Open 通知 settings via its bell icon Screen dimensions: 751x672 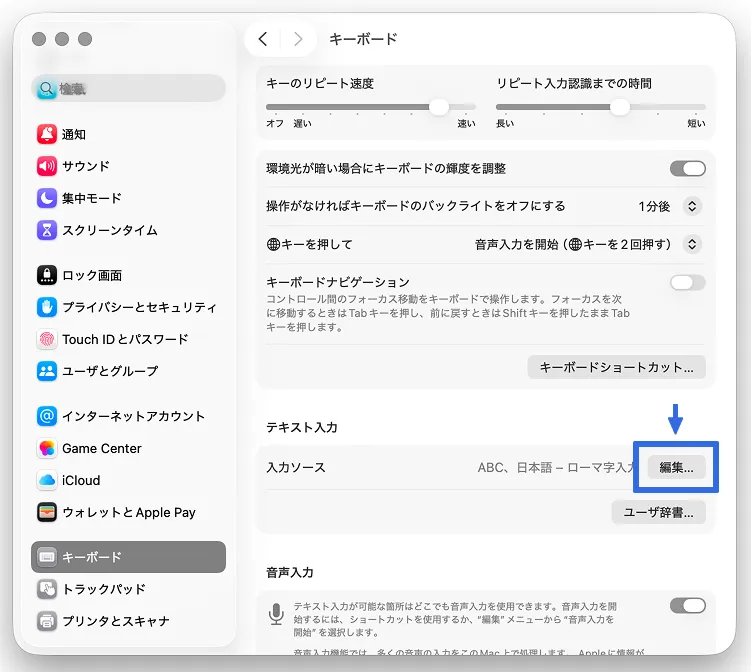47,134
